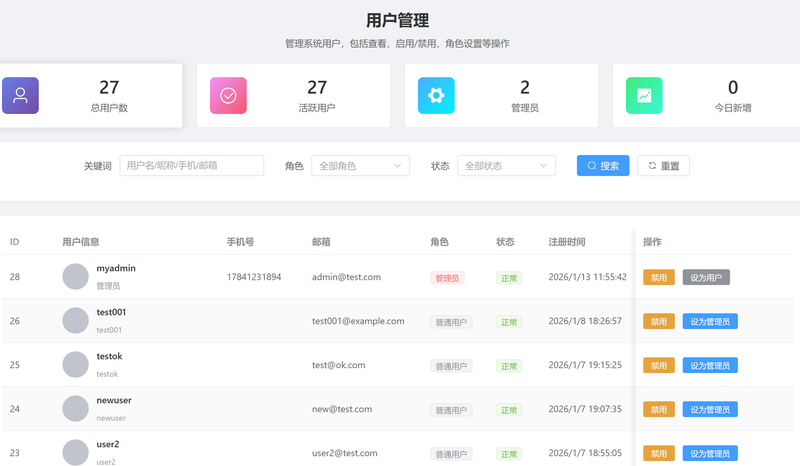Open the 全部状态 status dropdown
The height and width of the screenshot is (466, 800).
tap(506, 166)
